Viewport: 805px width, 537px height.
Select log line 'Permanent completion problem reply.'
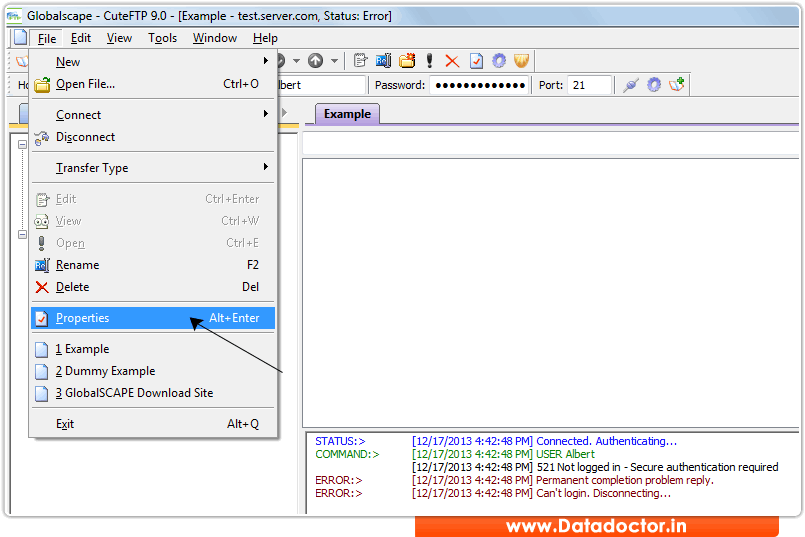[x=625, y=480]
